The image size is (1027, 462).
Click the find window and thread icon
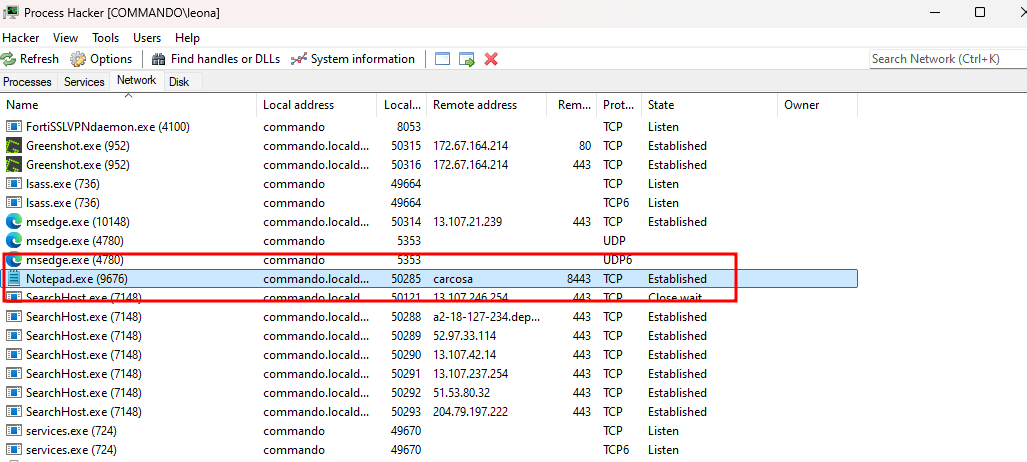point(467,59)
